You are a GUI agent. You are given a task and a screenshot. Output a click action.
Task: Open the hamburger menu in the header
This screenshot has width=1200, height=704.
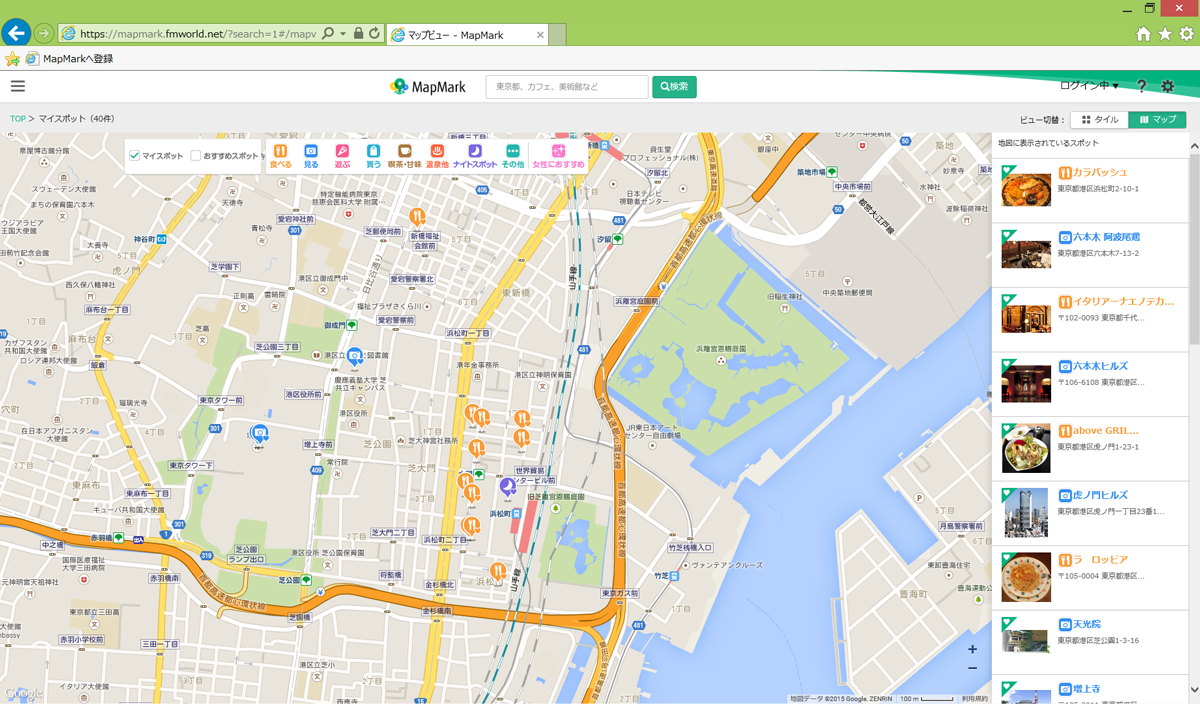pos(18,86)
